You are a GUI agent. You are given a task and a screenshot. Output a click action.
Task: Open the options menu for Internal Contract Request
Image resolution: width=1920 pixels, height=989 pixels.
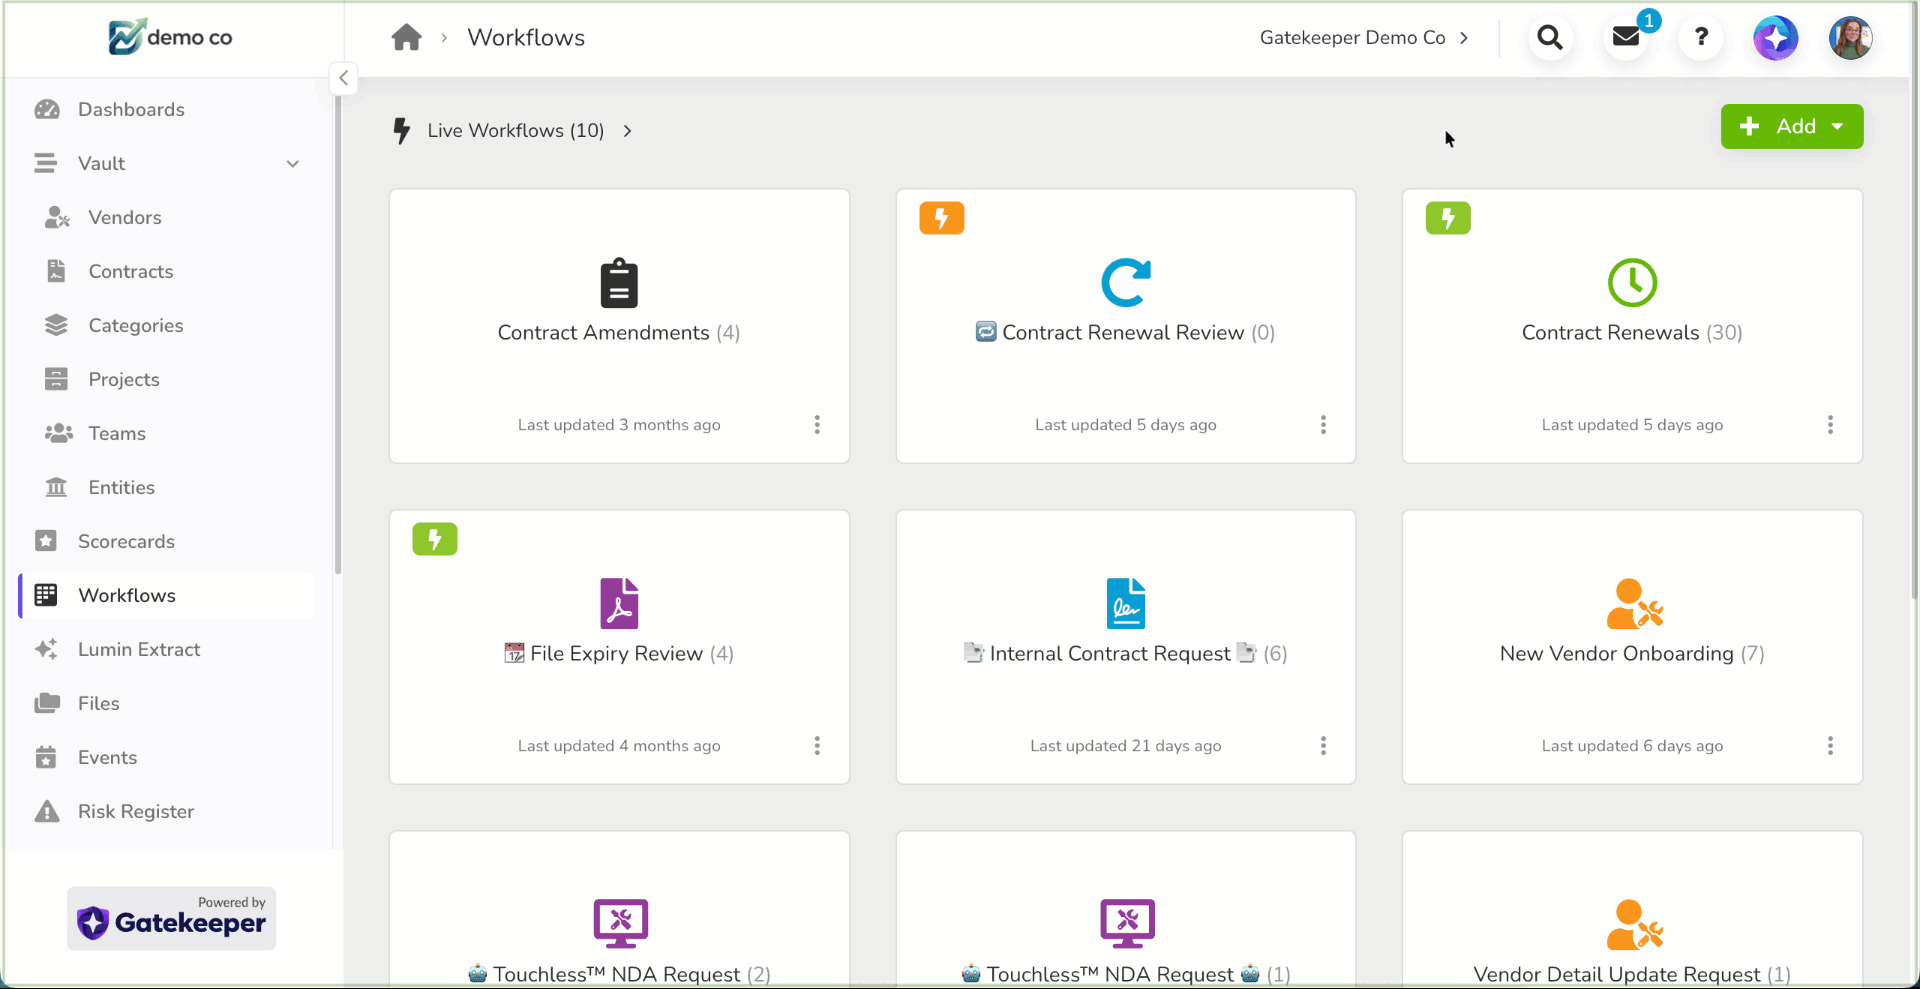coord(1323,746)
